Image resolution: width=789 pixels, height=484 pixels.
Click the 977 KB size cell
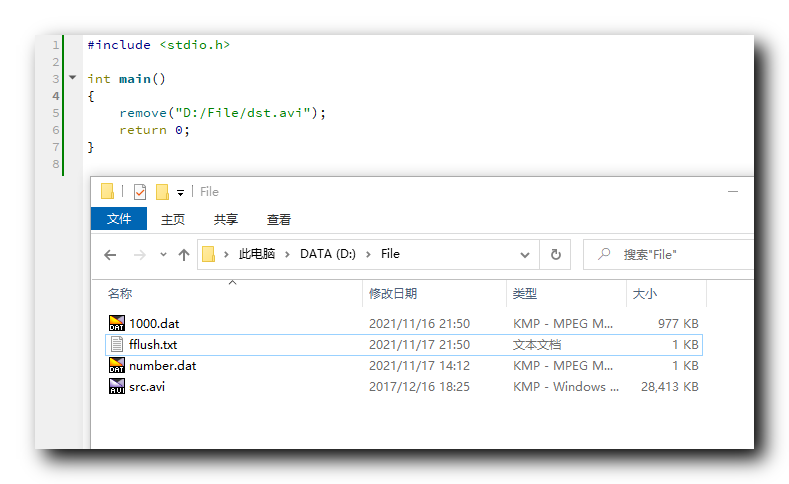(678, 324)
